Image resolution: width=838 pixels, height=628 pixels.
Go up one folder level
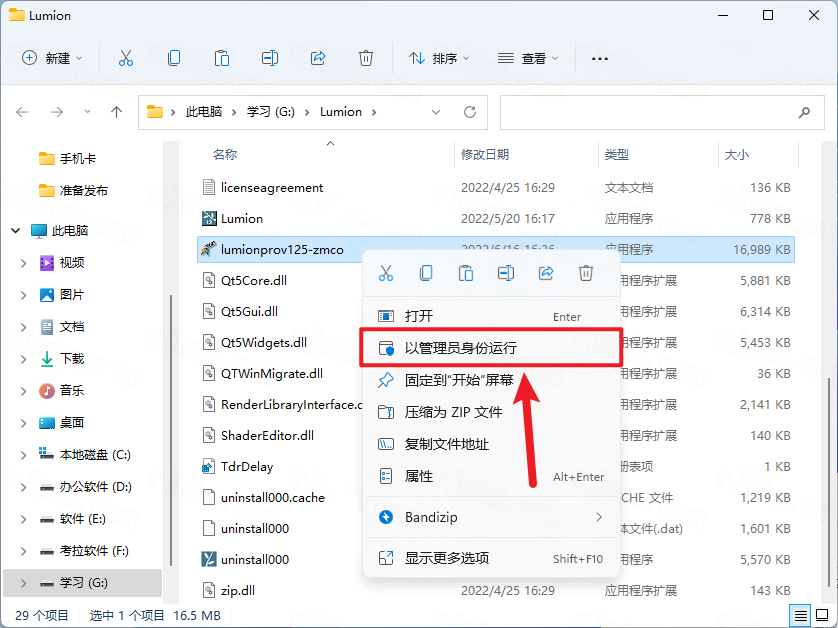click(x=117, y=112)
